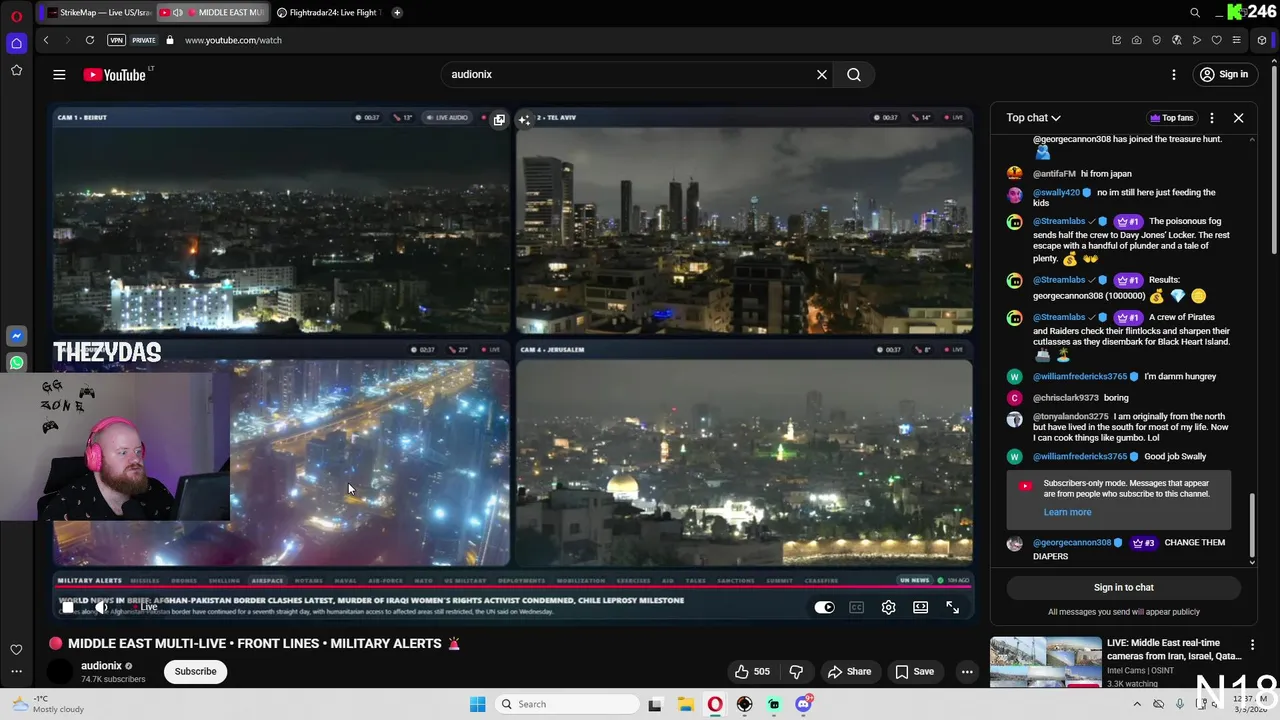Click username @georgecannon308 CHANGE THEM DIAPERS message
Image resolution: width=1280 pixels, height=720 pixels.
coord(1072,542)
